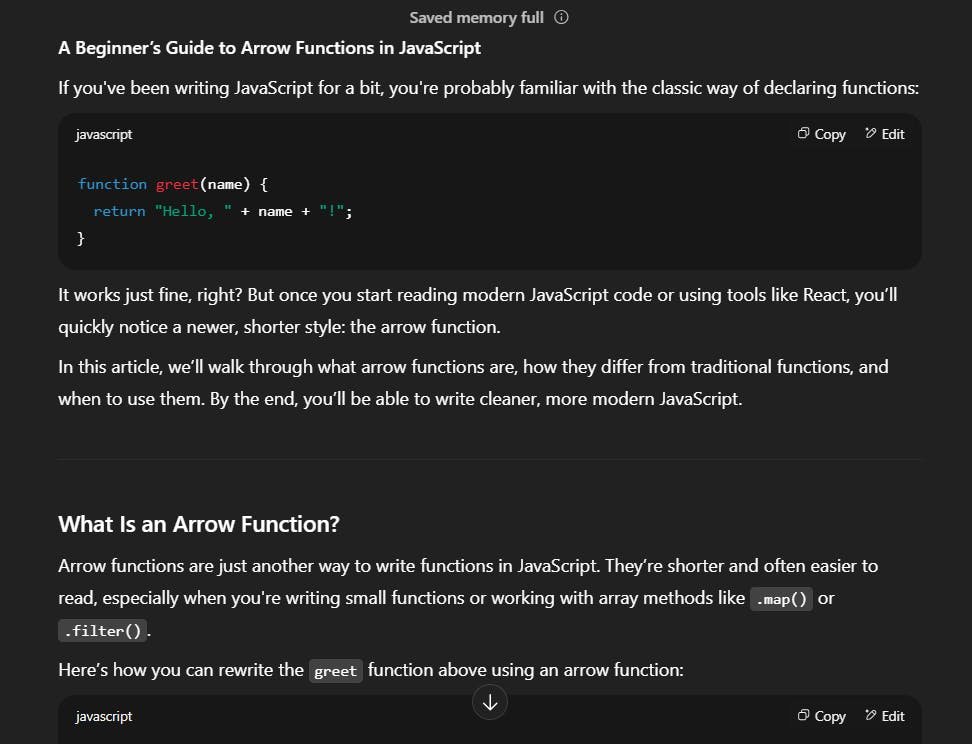Select the greet inline code chip
The width and height of the screenshot is (972, 744).
(335, 671)
